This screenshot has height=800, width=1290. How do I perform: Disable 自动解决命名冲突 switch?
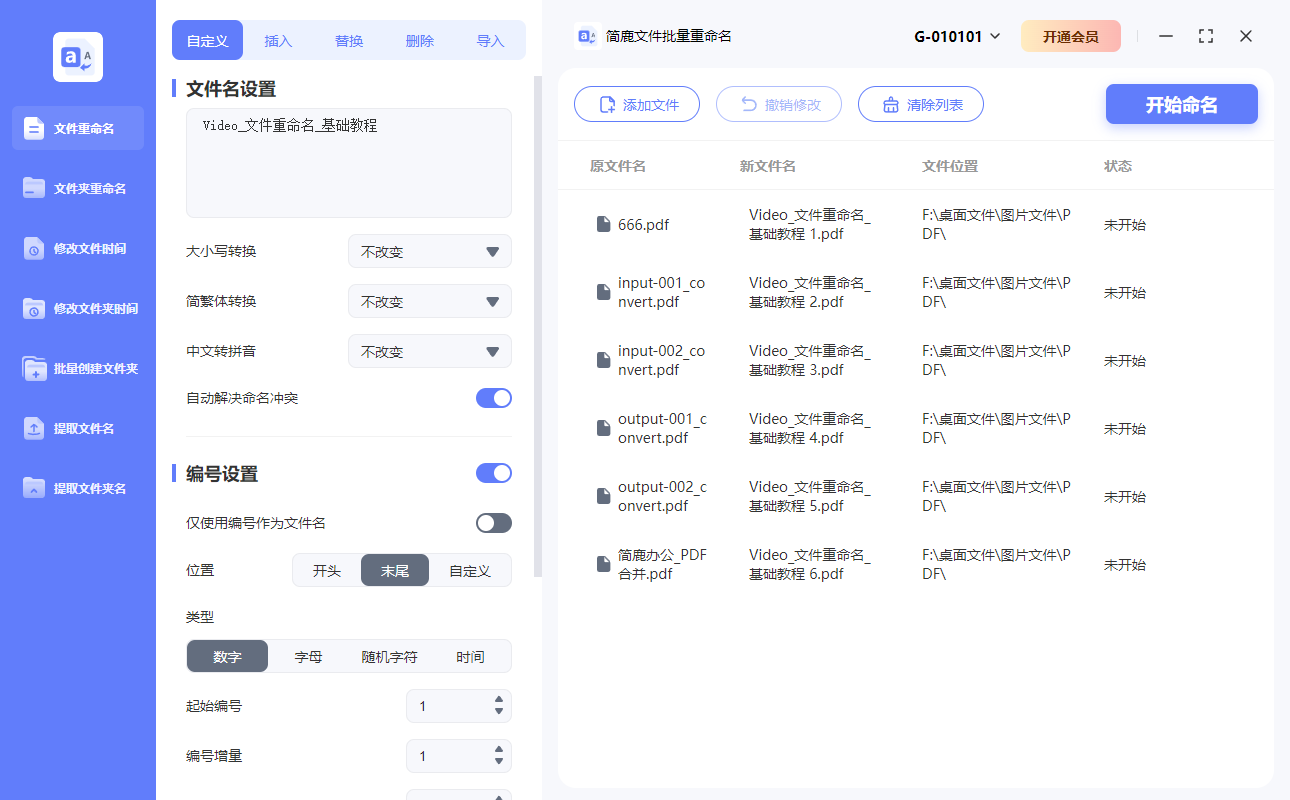(x=493, y=397)
